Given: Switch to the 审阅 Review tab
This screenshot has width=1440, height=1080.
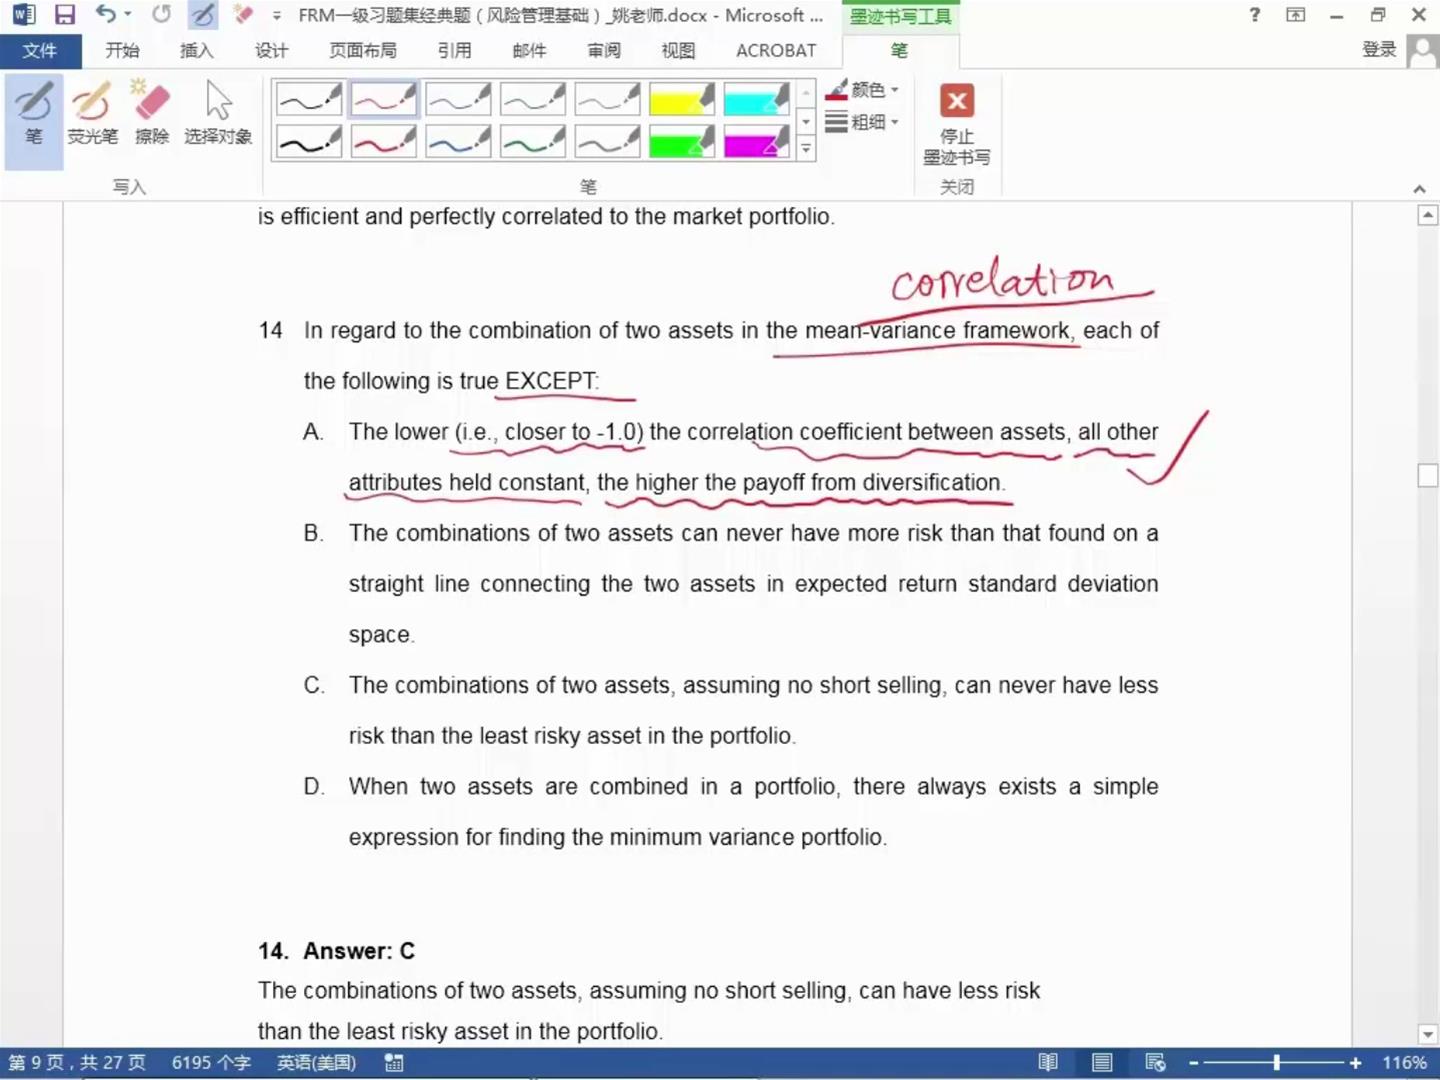Looking at the screenshot, I should [604, 51].
